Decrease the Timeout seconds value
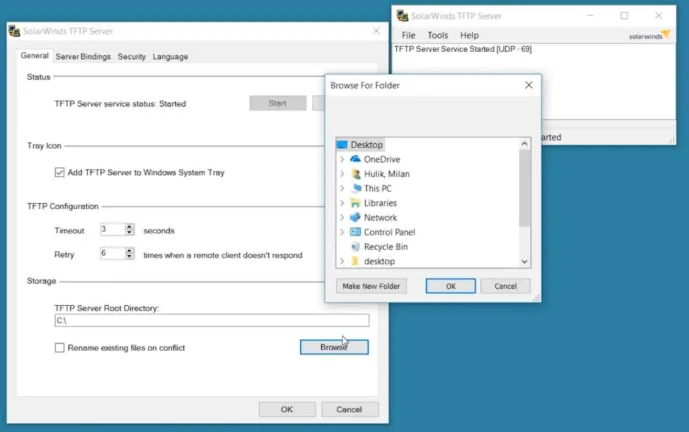The image size is (689, 432). 129,232
